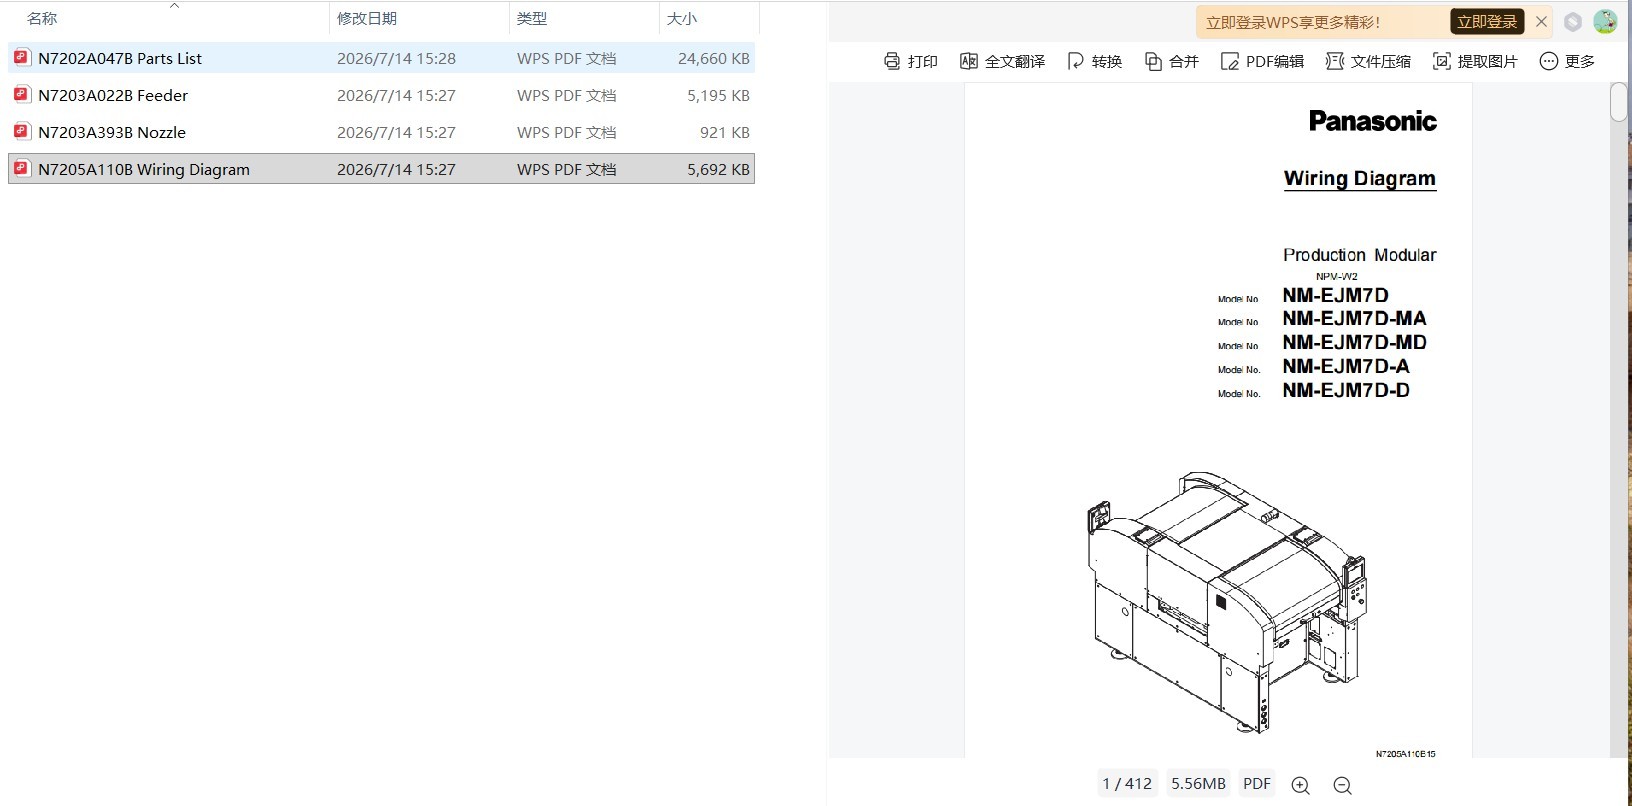
Task: Select the N7203A393B Nozzle file
Action: (381, 132)
